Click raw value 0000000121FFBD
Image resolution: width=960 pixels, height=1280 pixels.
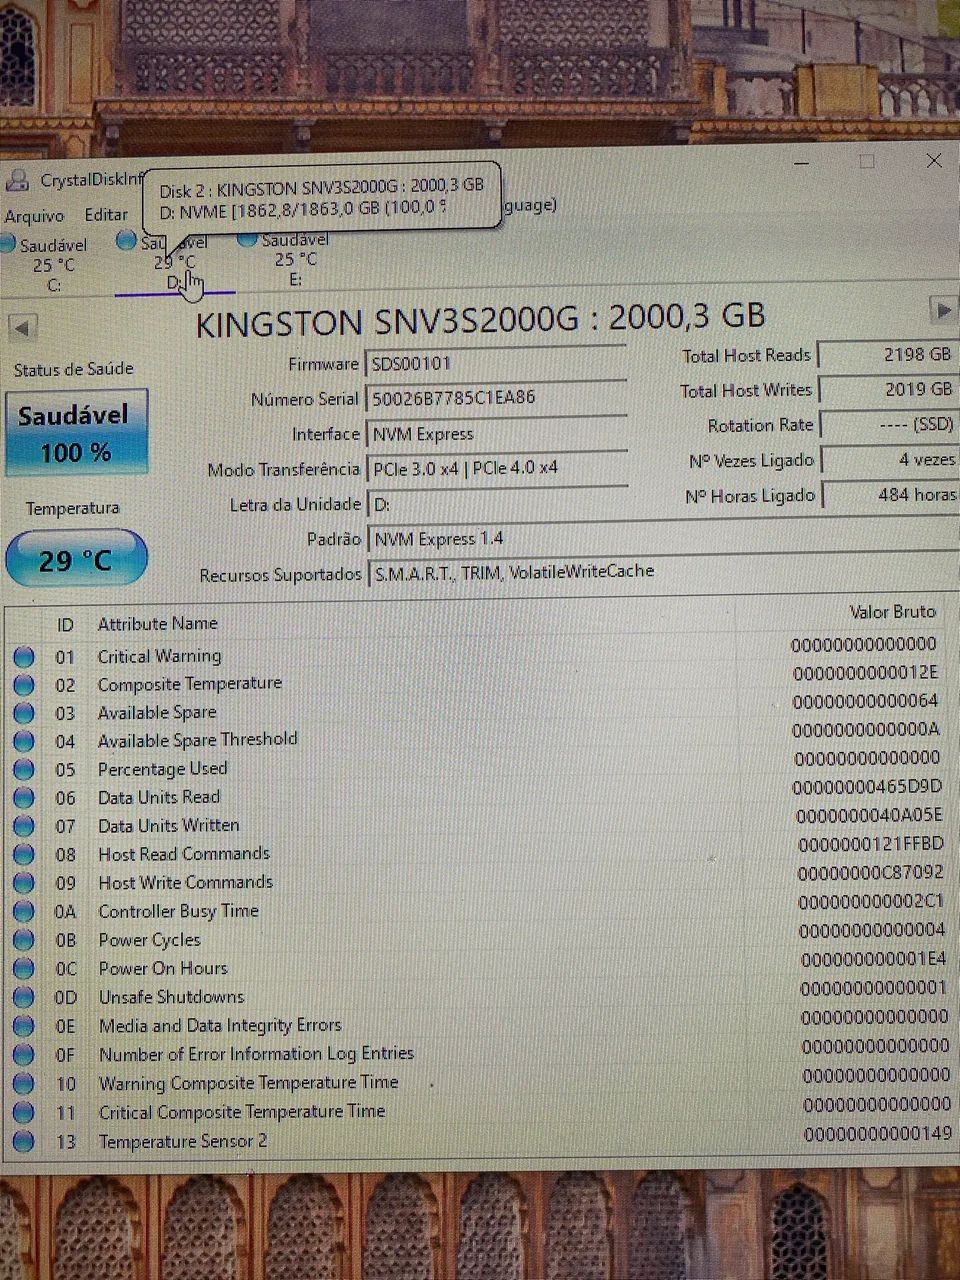869,844
